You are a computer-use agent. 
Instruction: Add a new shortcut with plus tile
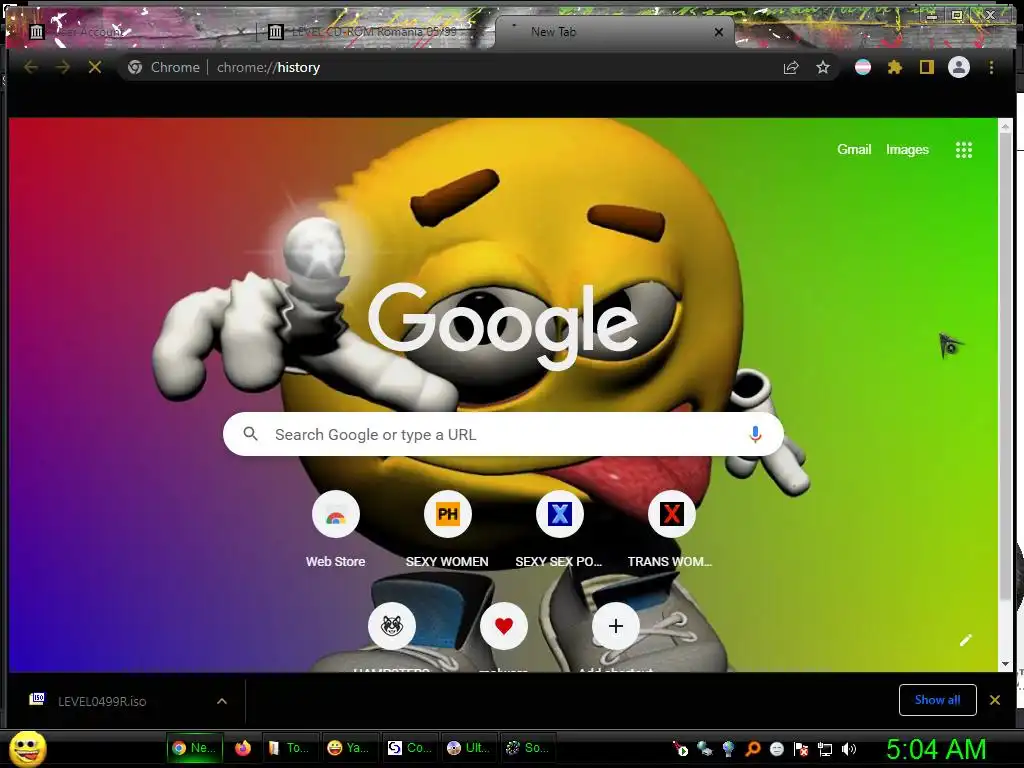[x=615, y=626]
